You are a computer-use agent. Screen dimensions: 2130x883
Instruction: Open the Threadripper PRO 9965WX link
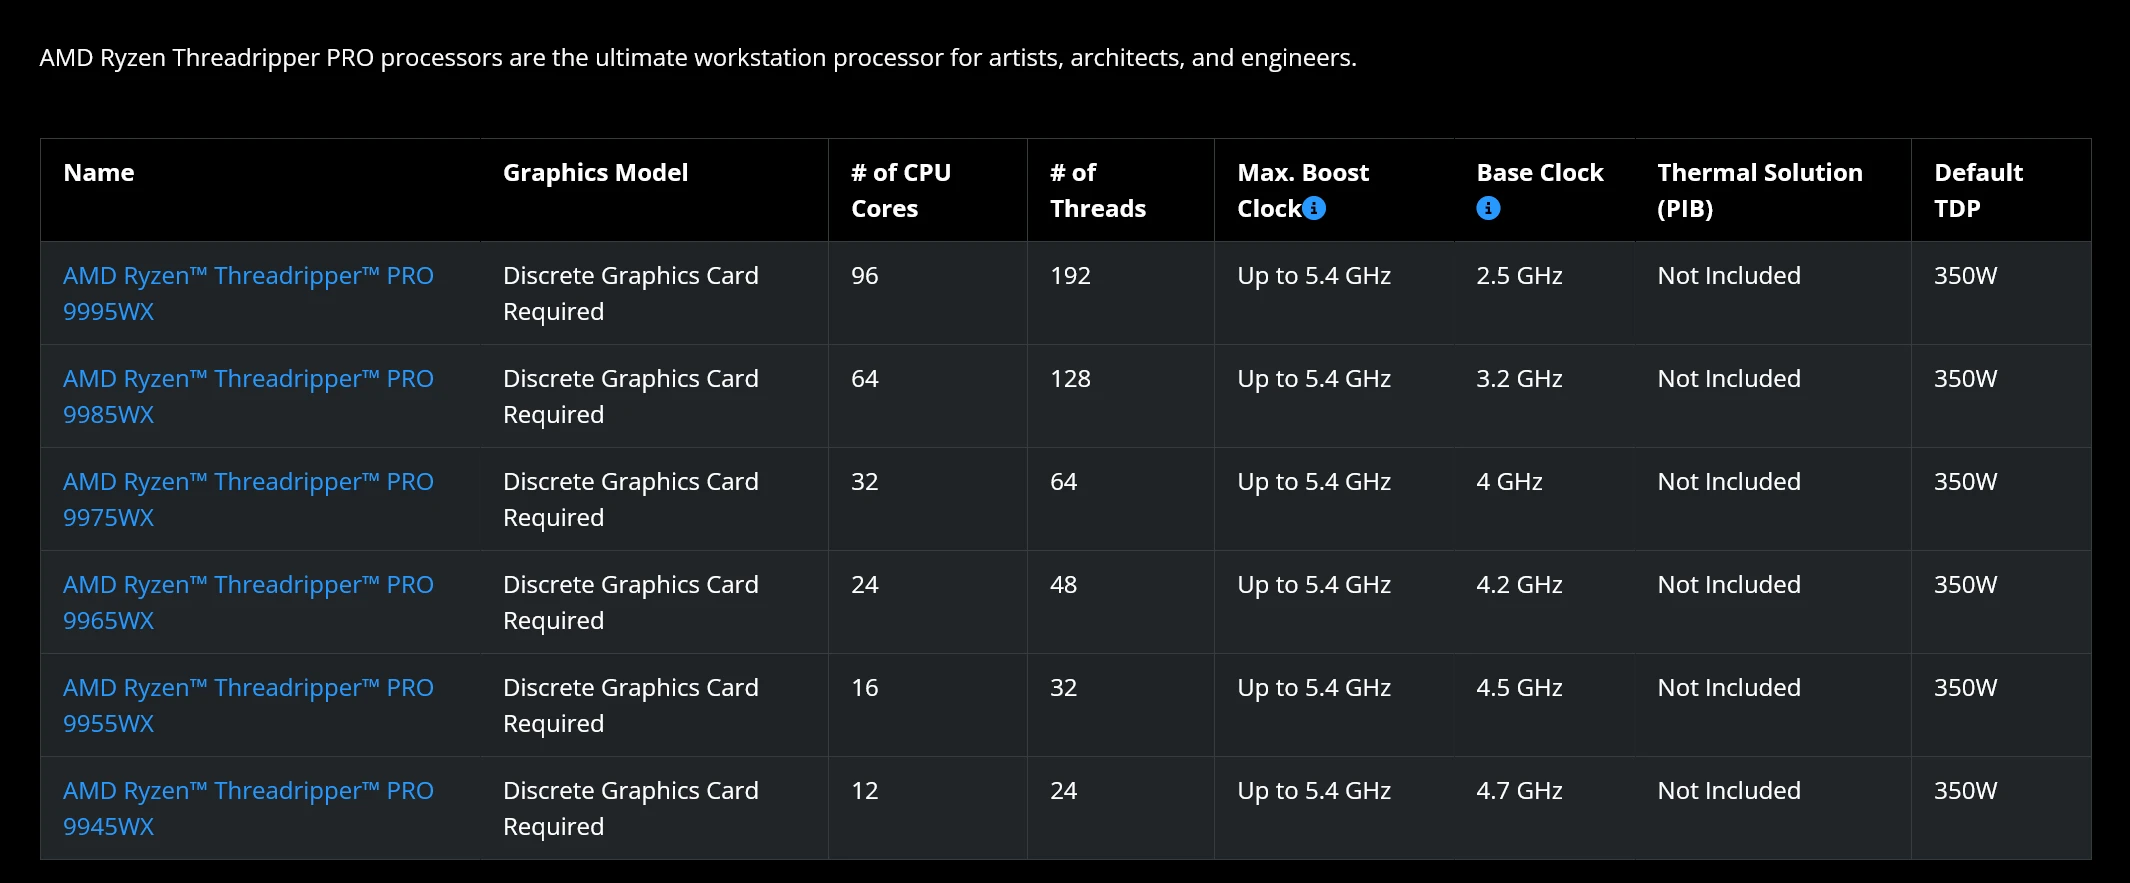247,602
